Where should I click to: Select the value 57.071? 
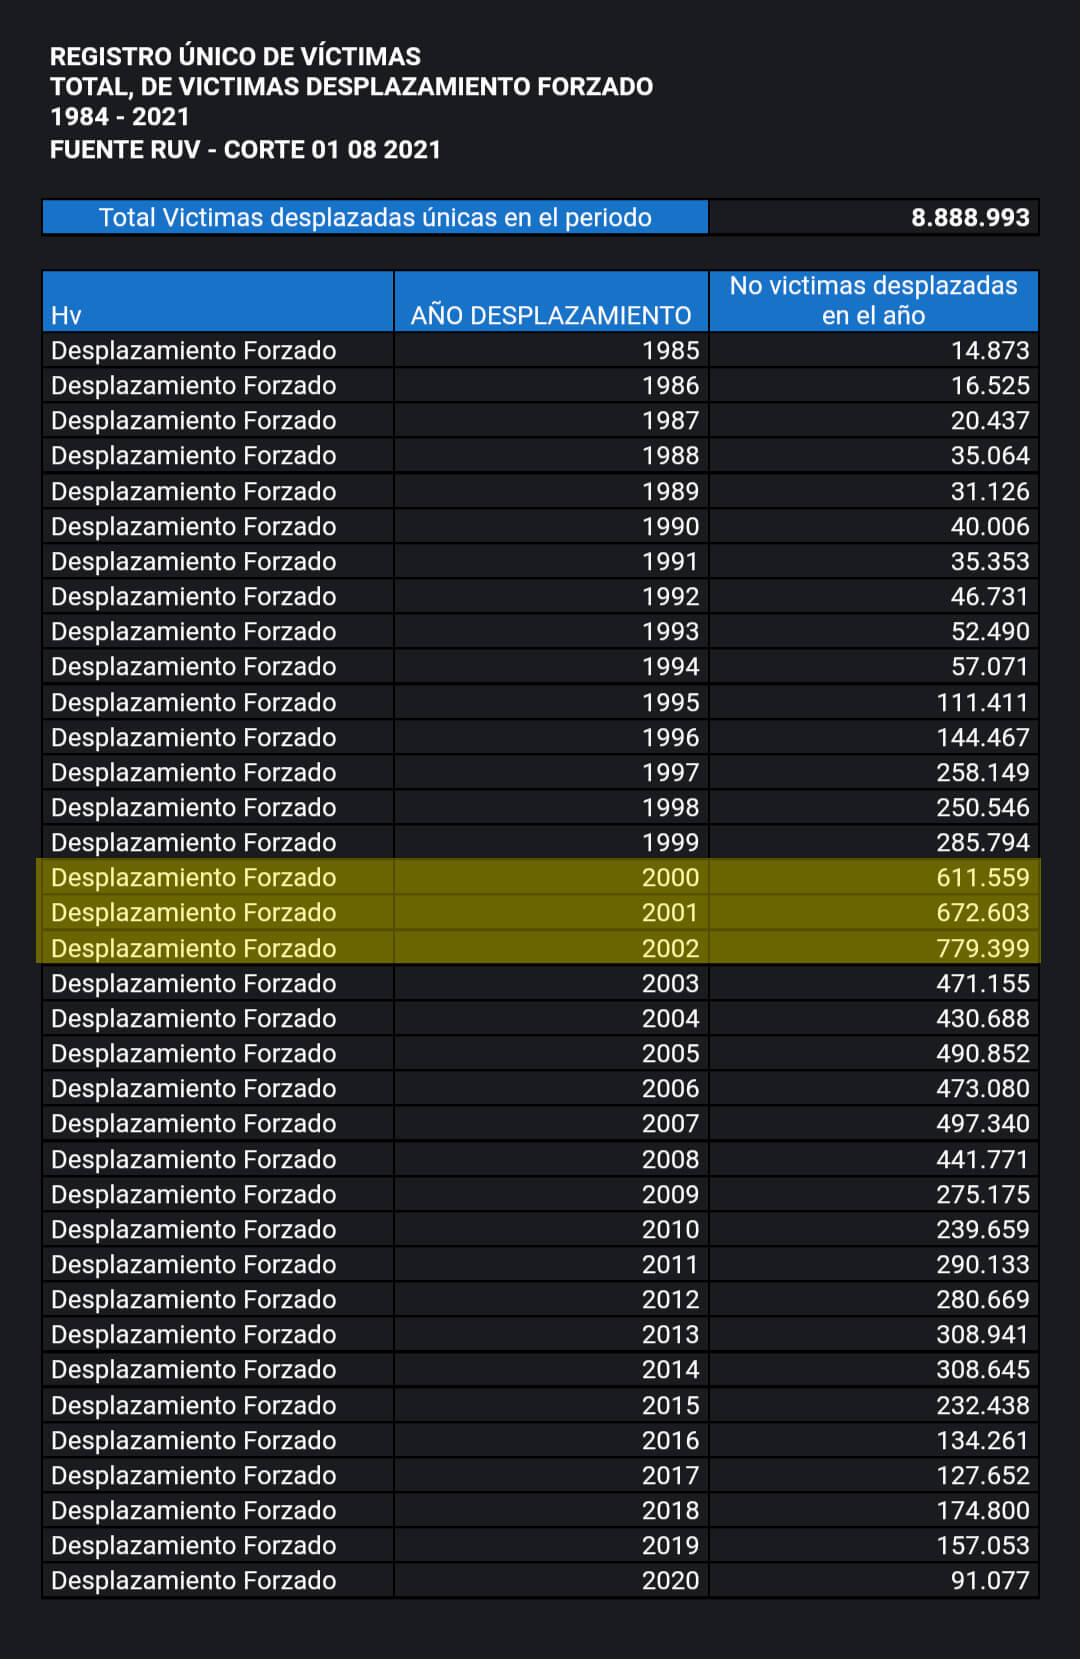click(990, 667)
